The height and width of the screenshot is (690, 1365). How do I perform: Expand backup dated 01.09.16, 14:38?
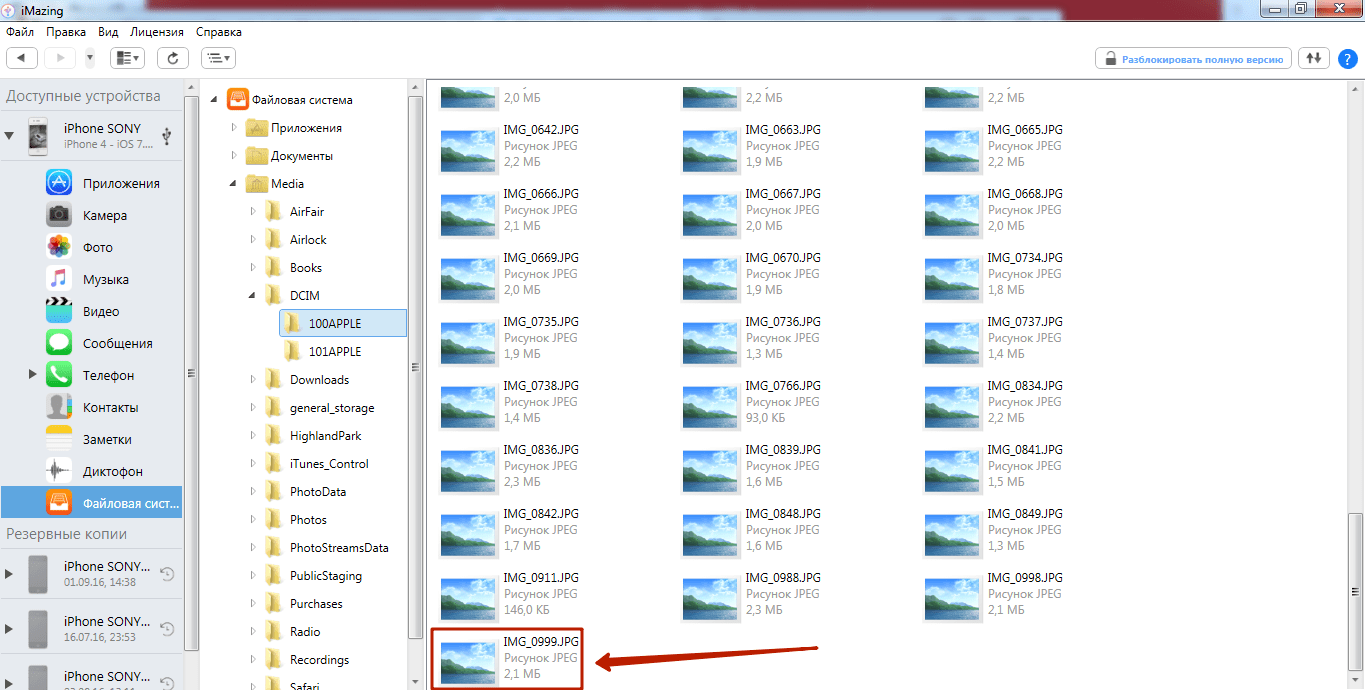click(x=9, y=573)
